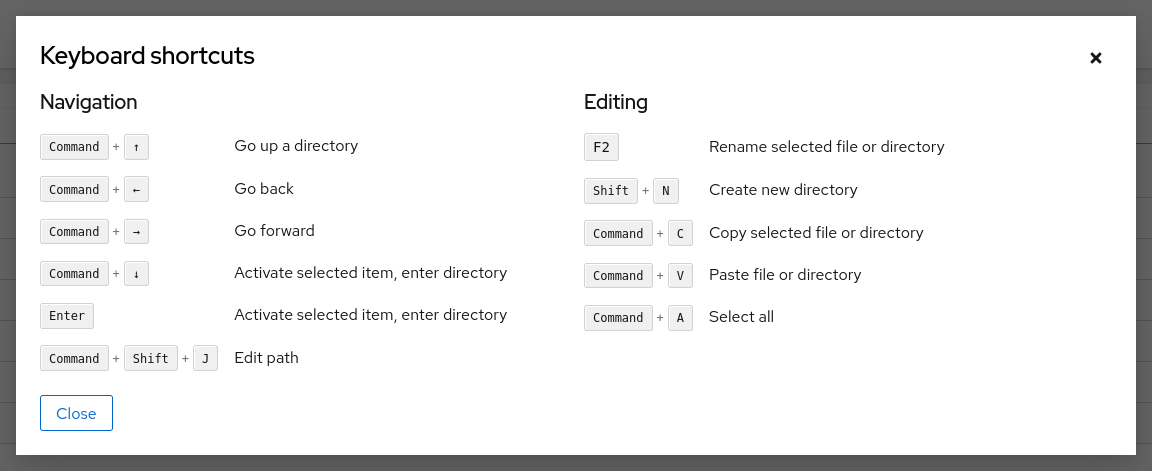Click the J key badge
This screenshot has width=1152, height=471.
point(205,358)
